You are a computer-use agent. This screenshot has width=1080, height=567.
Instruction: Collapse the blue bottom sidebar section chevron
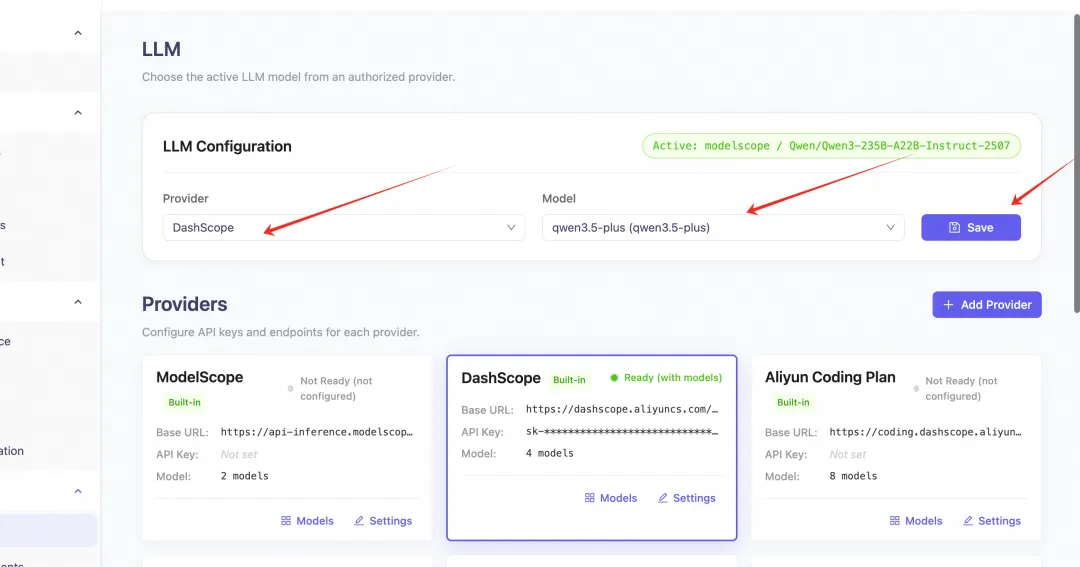click(78, 491)
